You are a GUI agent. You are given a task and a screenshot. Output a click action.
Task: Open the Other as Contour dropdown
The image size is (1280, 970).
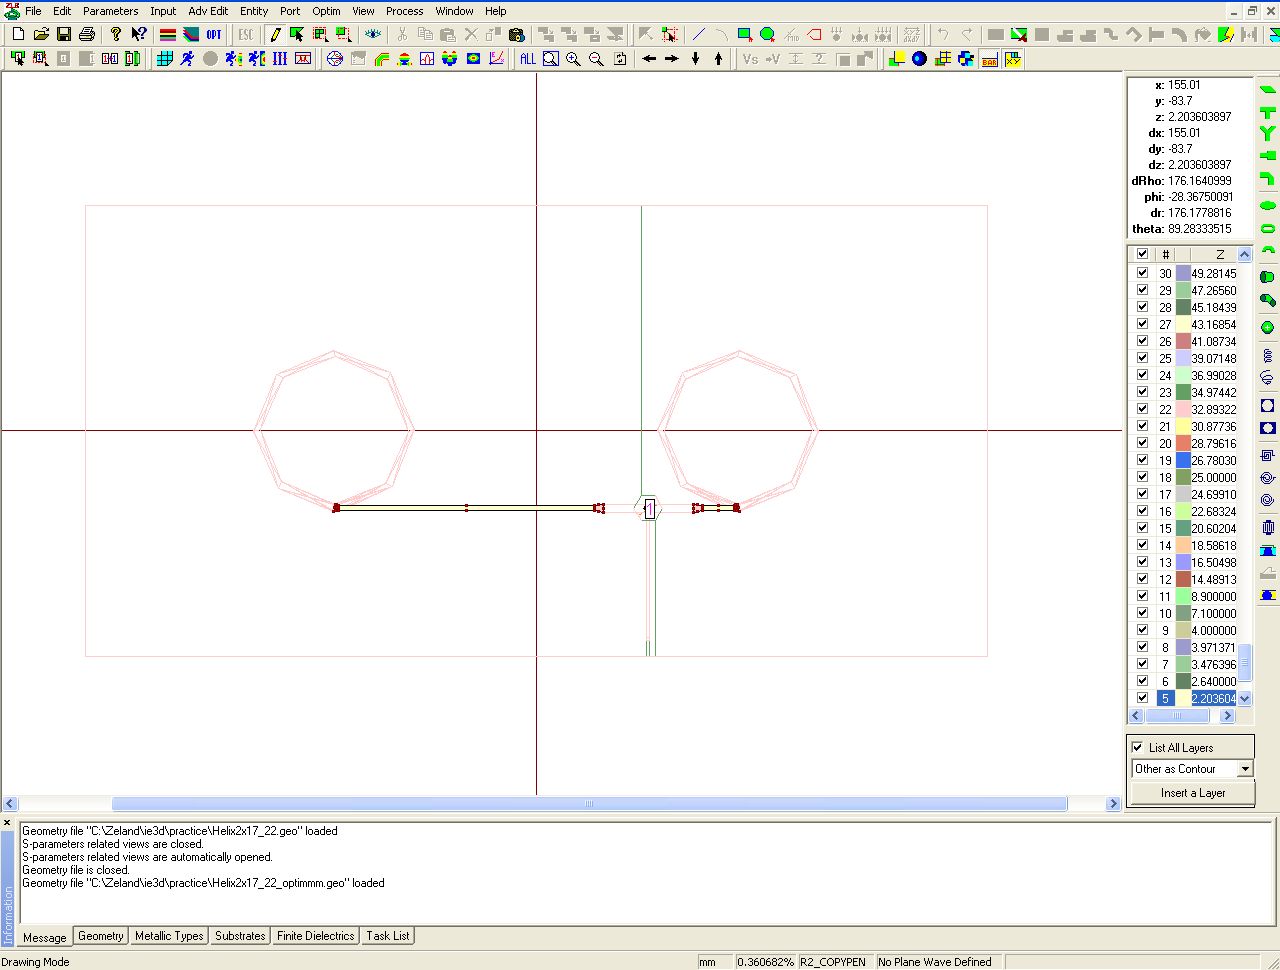[x=1244, y=769]
